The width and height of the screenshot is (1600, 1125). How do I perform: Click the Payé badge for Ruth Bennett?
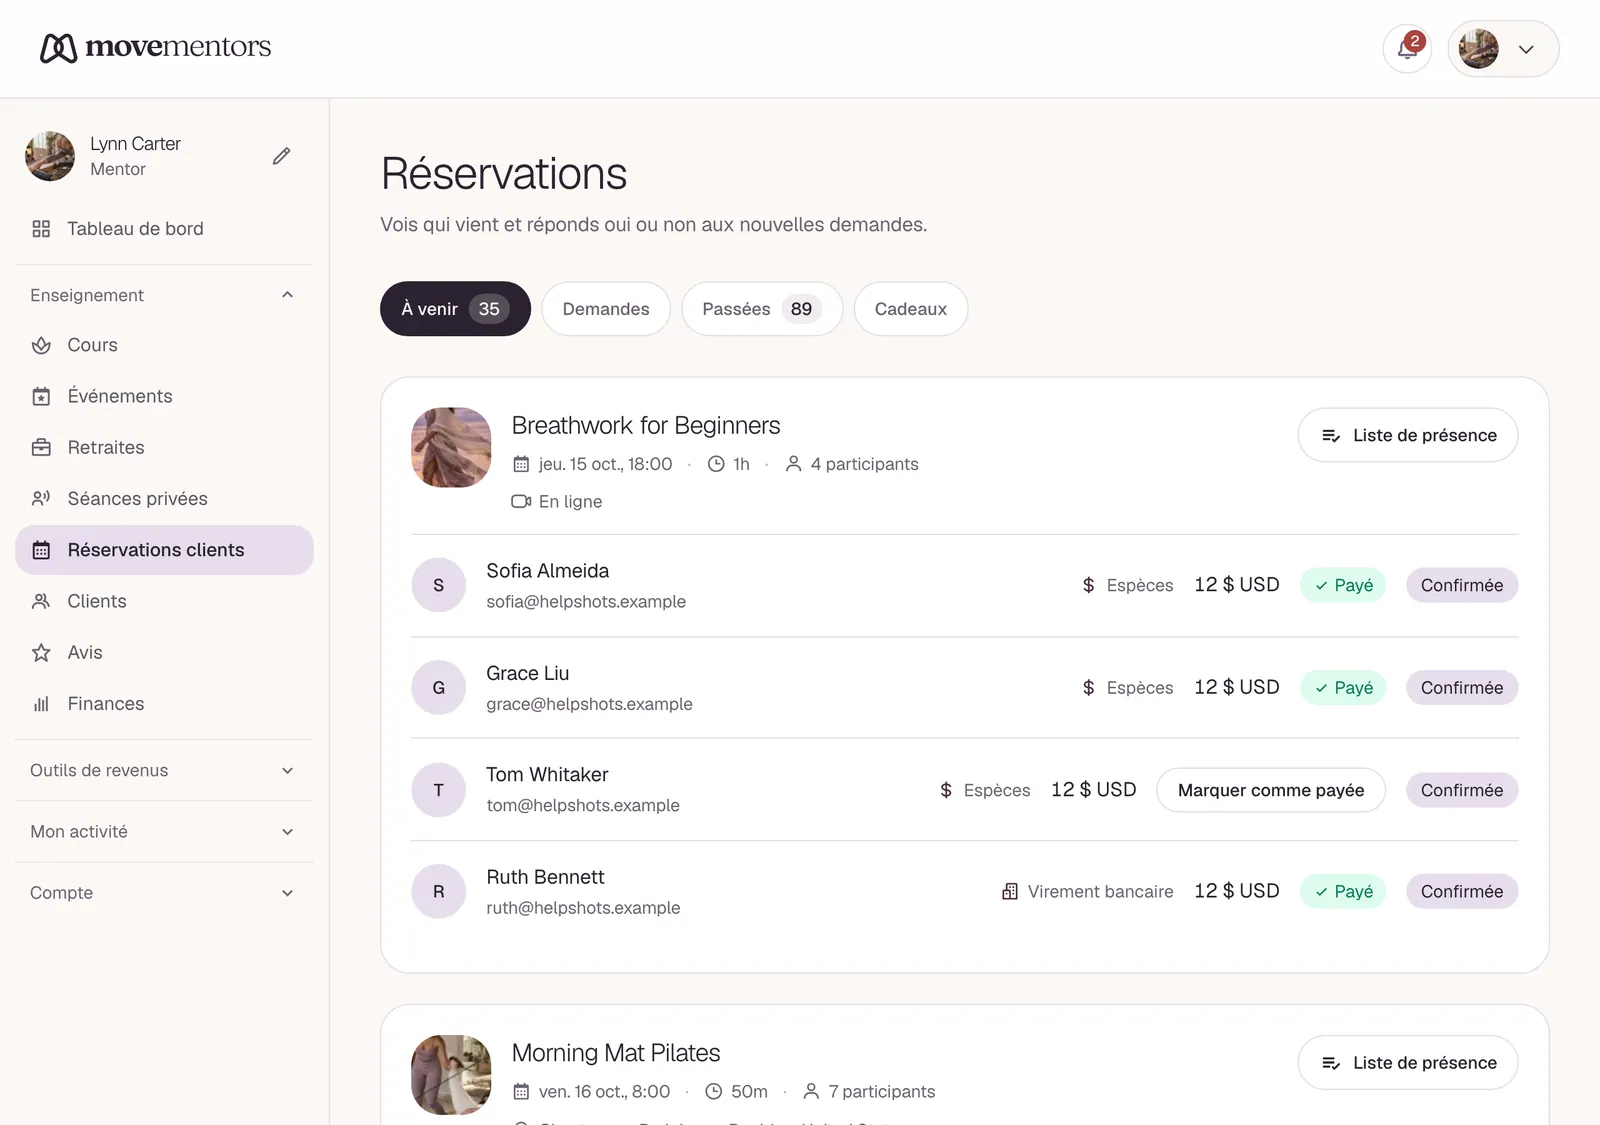pos(1343,891)
